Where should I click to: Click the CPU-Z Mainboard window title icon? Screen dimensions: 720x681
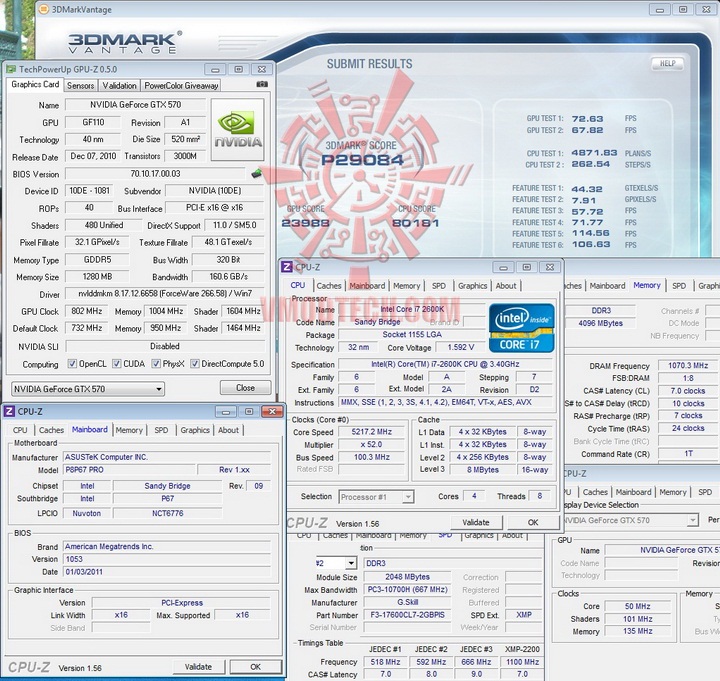[x=9, y=411]
